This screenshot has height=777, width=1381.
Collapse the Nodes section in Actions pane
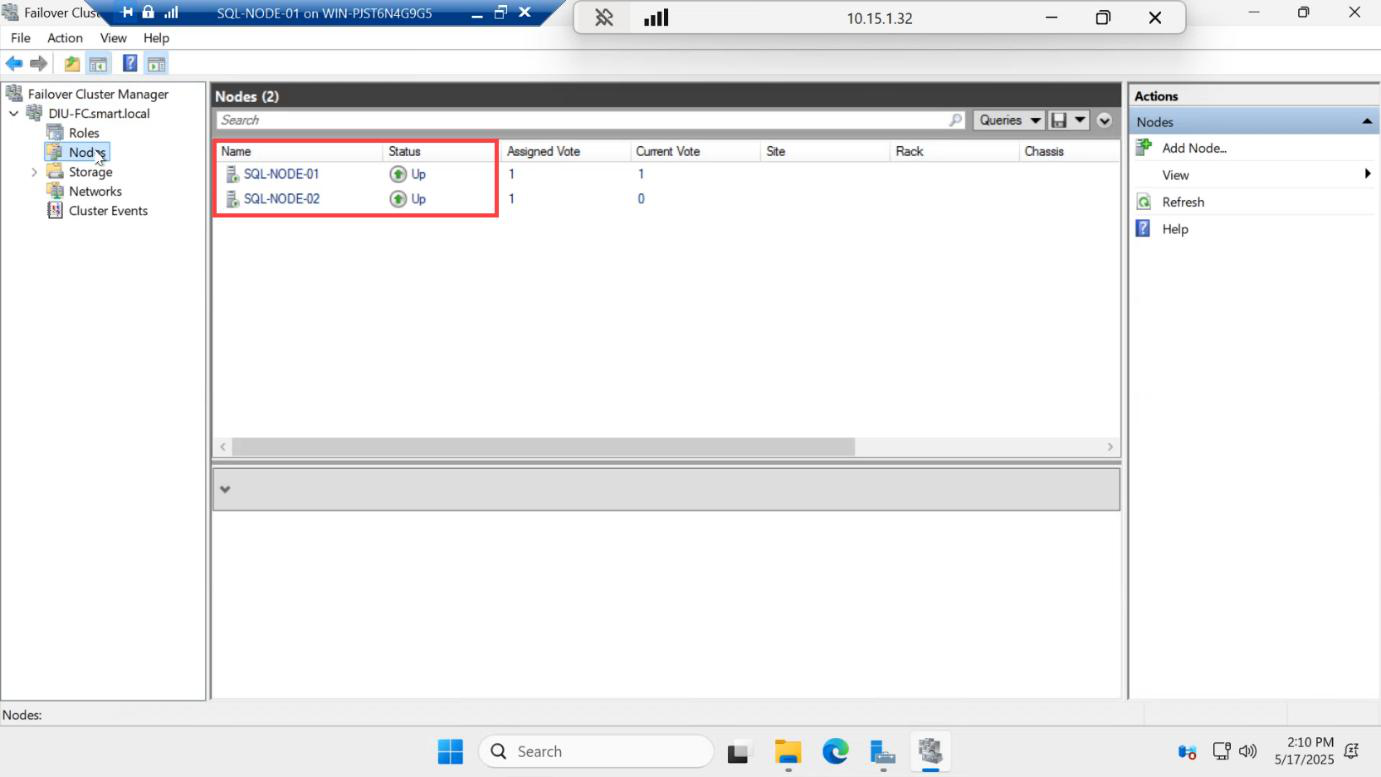pos(1367,122)
